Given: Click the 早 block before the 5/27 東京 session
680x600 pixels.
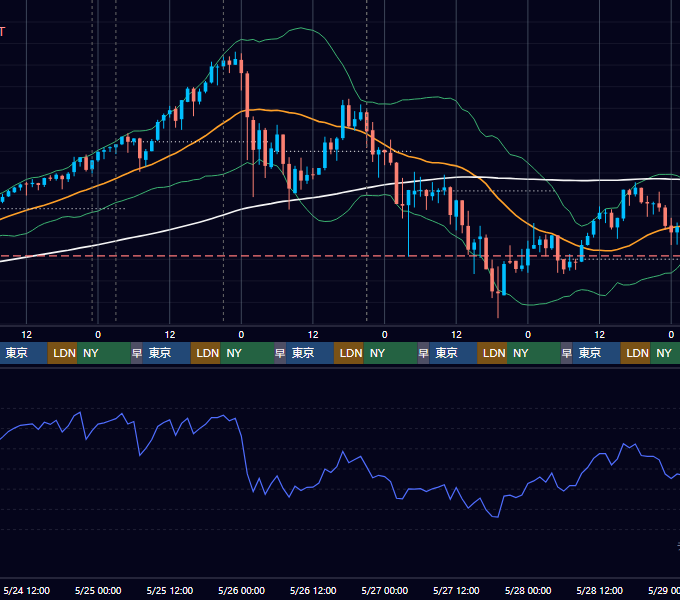Looking at the screenshot, I should click(423, 353).
